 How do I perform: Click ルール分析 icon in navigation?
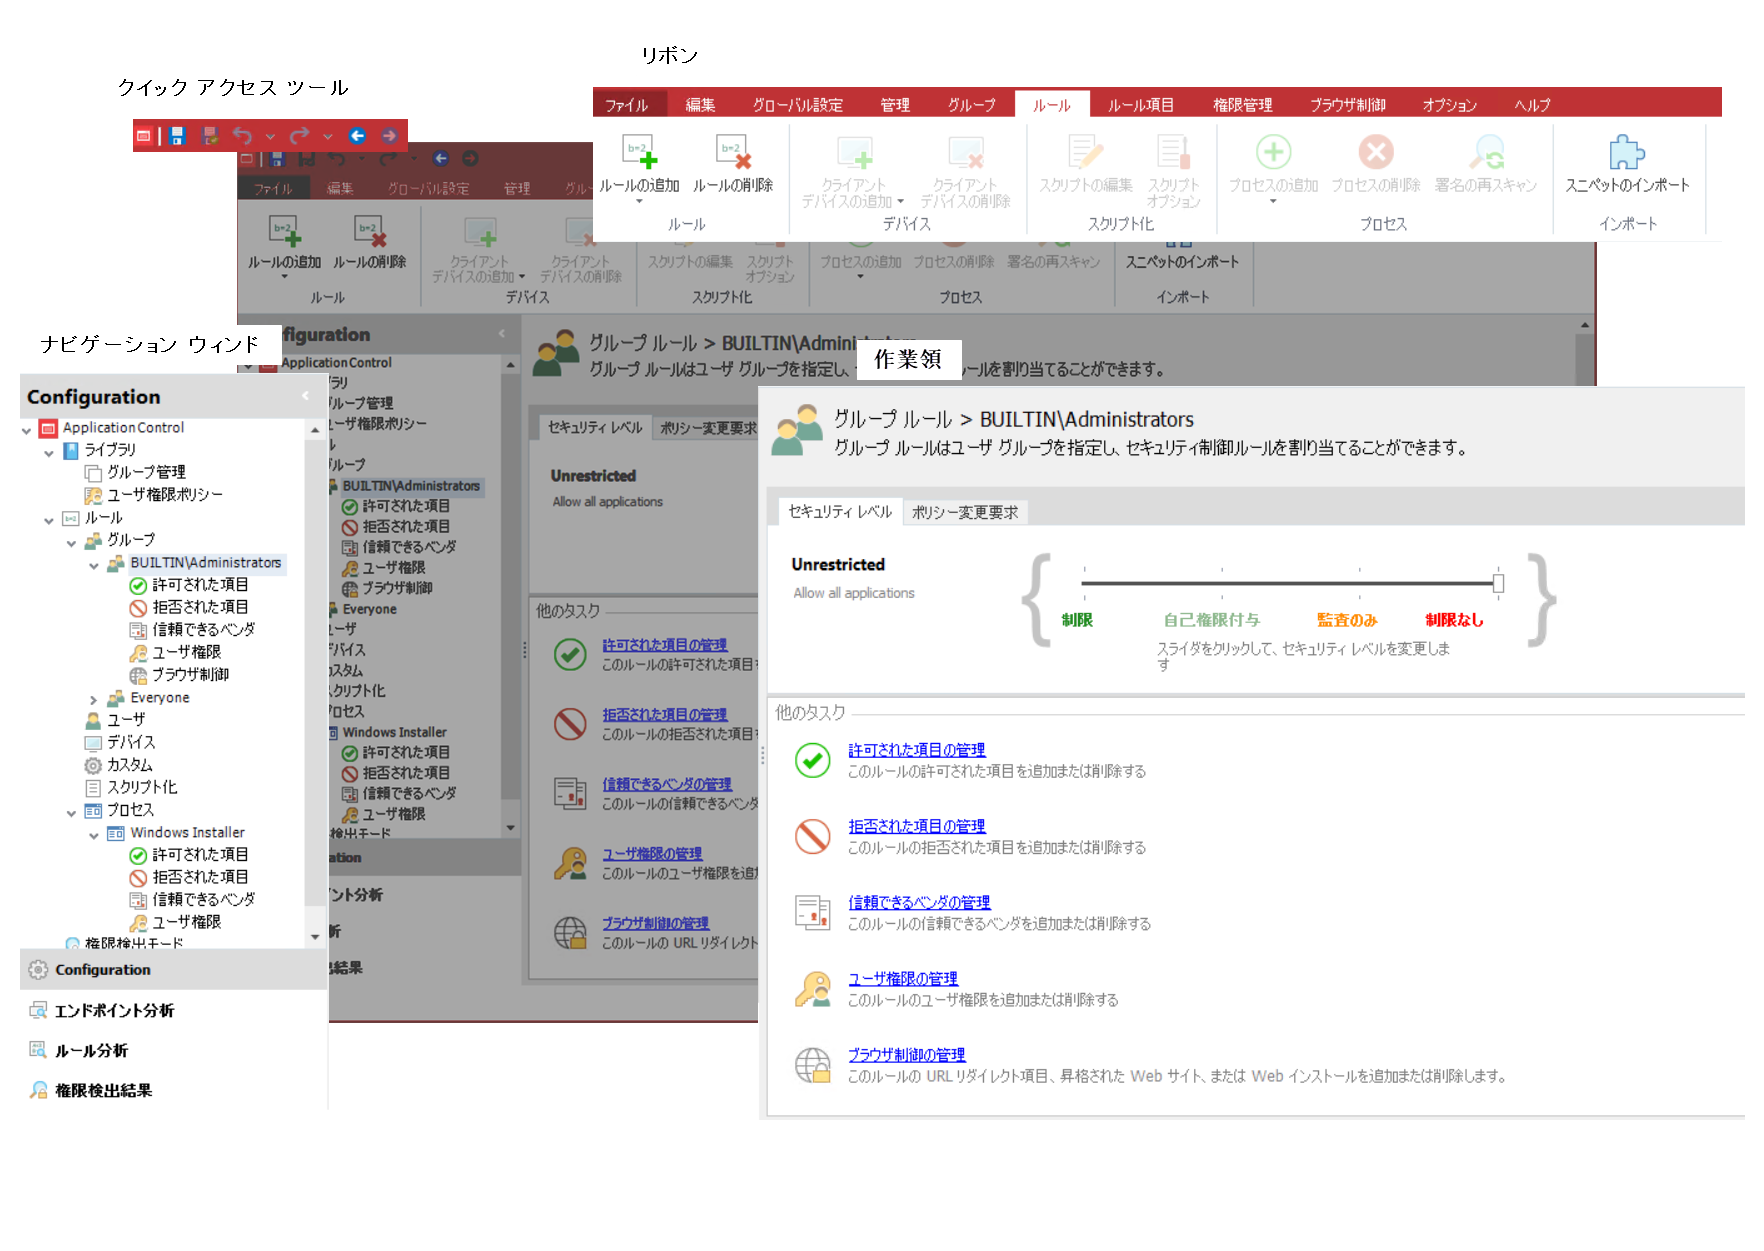point(38,1050)
